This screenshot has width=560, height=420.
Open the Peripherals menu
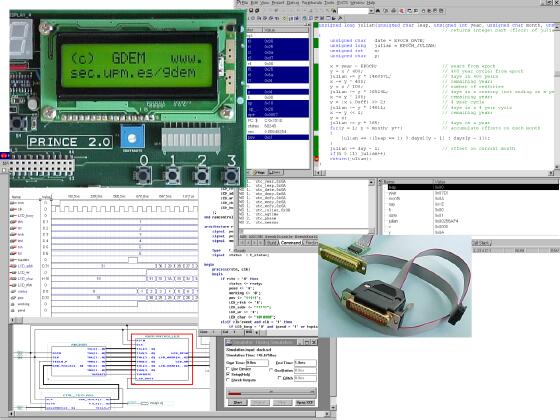pos(312,2)
